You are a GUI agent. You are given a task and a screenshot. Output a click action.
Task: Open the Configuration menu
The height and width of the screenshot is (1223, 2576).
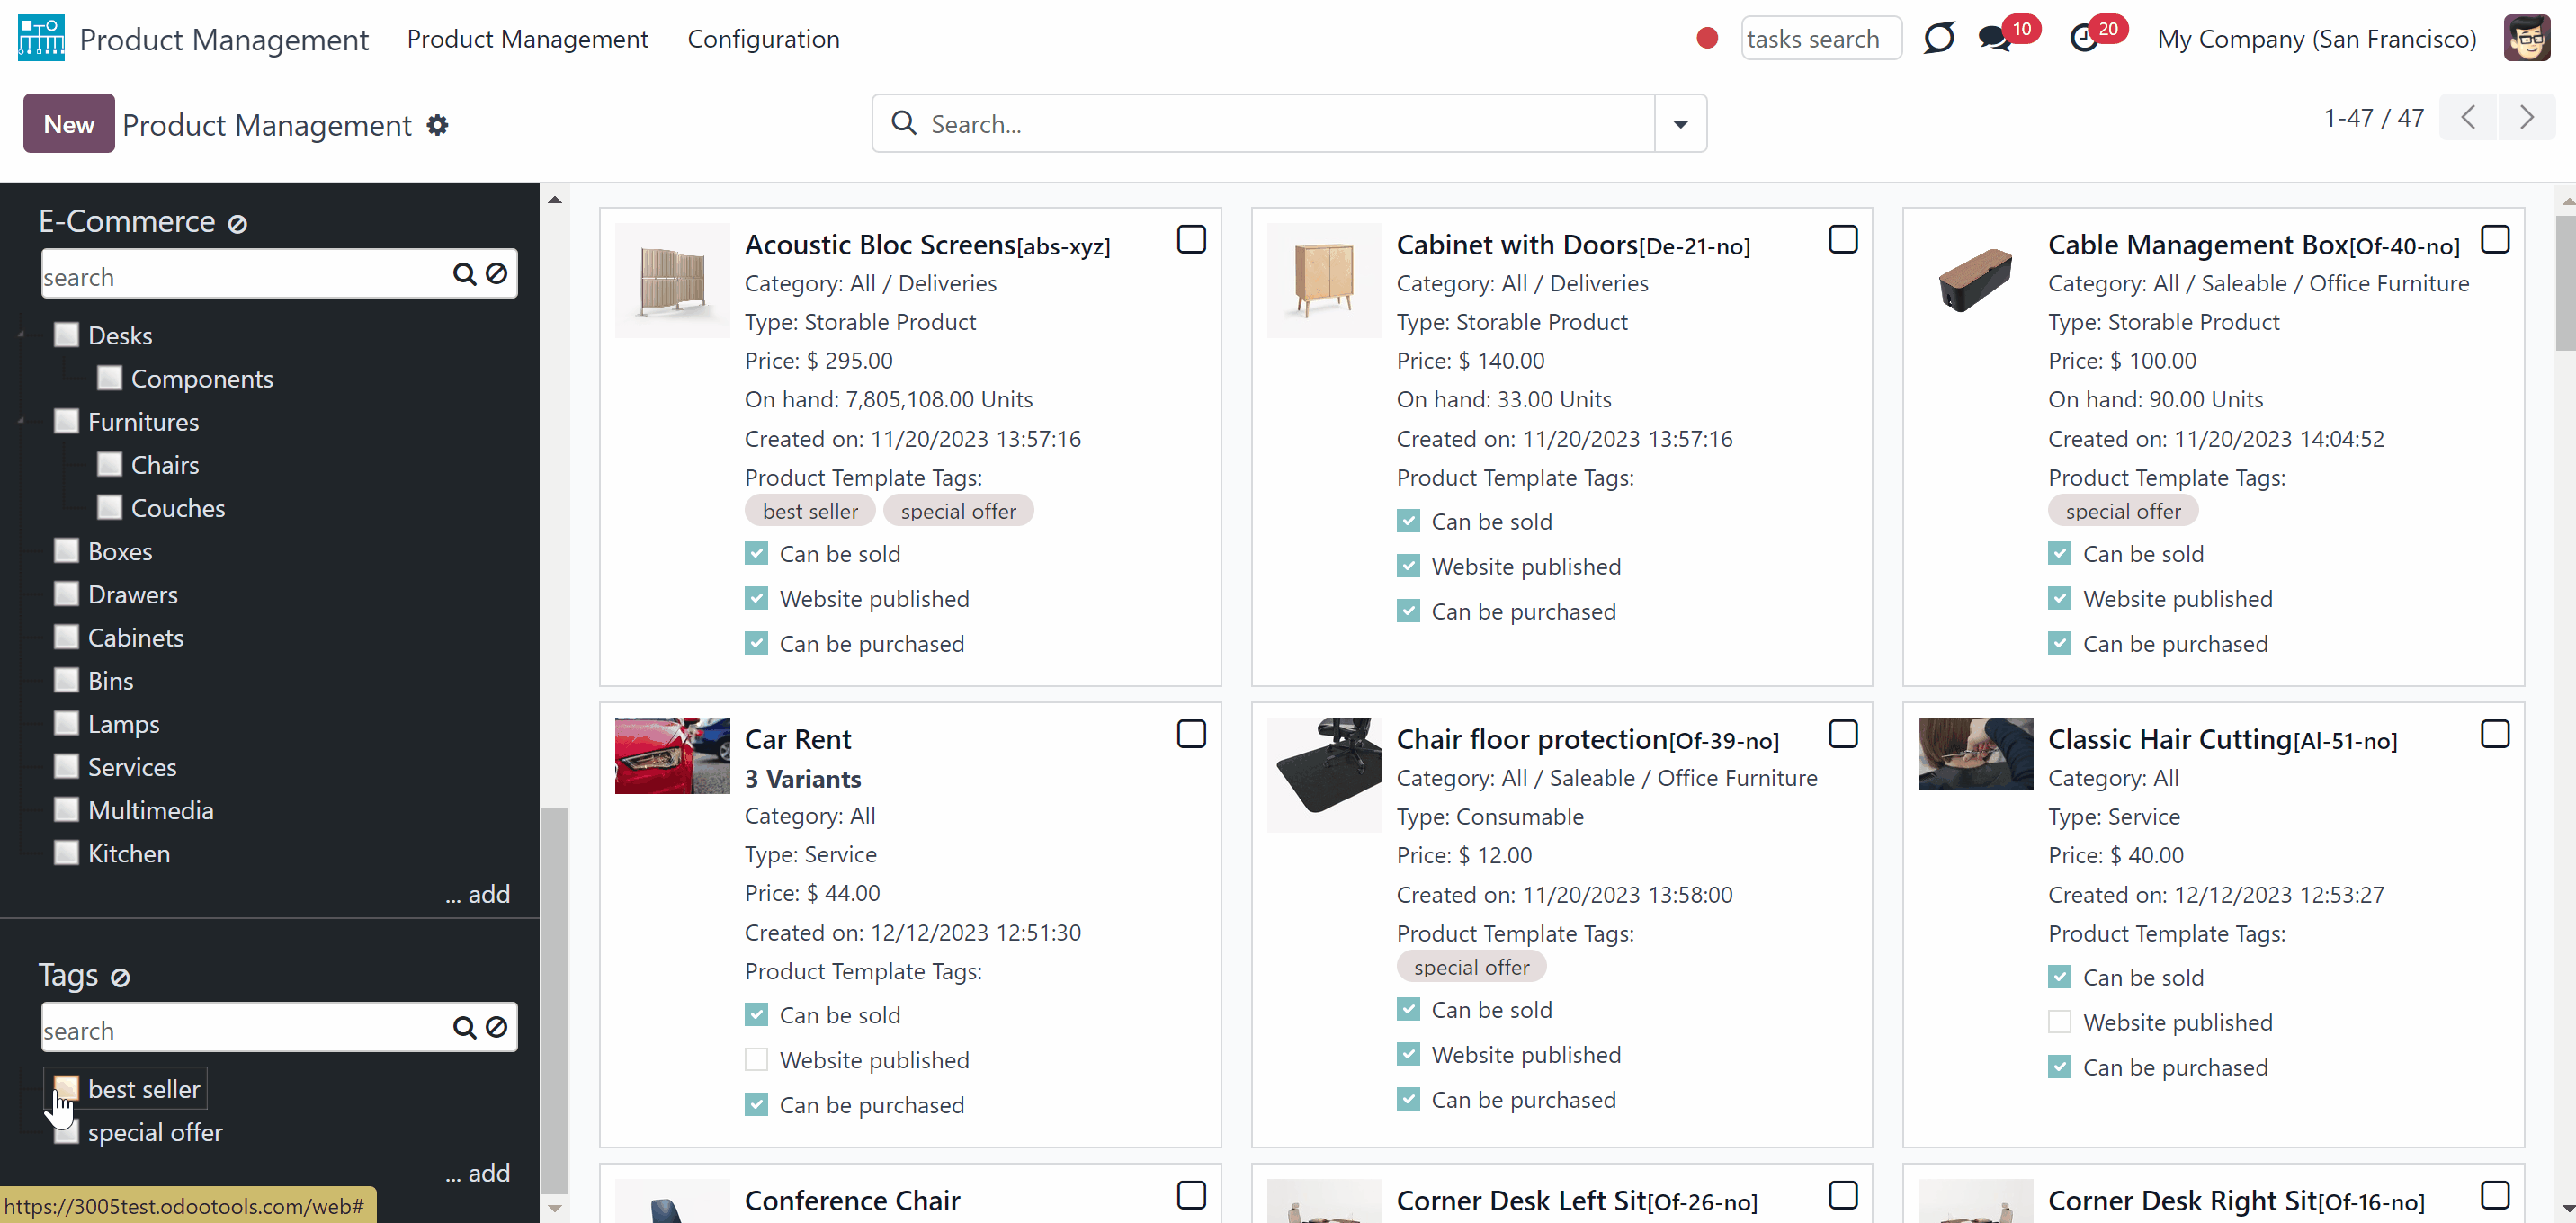(763, 39)
